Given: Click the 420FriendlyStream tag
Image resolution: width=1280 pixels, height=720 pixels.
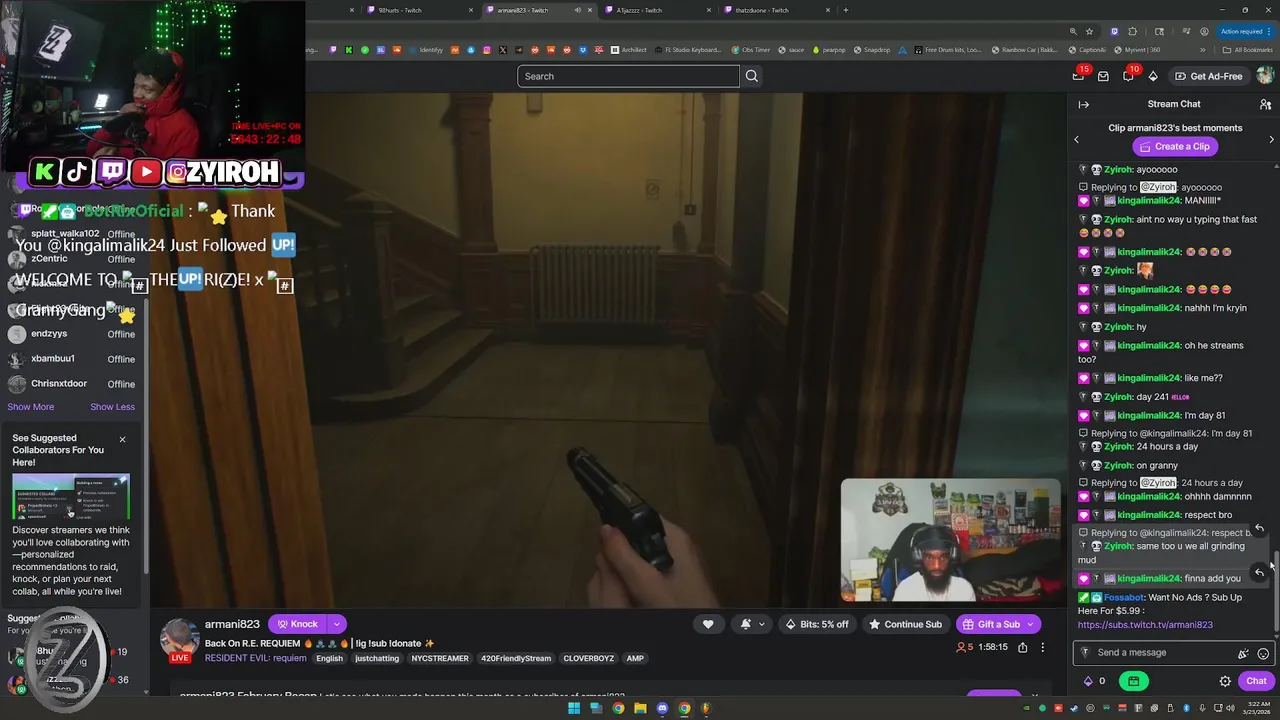Looking at the screenshot, I should click(515, 658).
